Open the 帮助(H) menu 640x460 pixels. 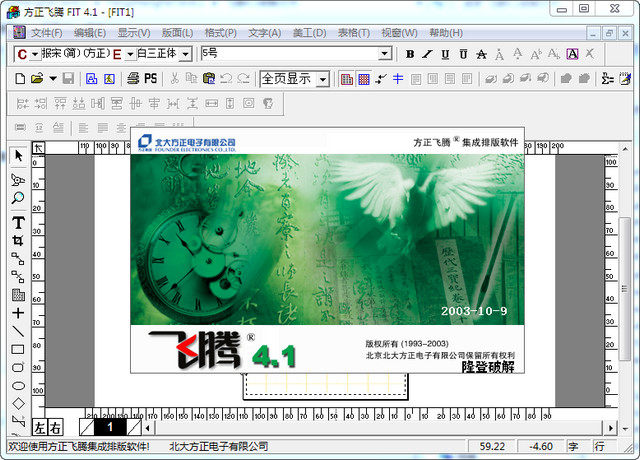coord(446,33)
